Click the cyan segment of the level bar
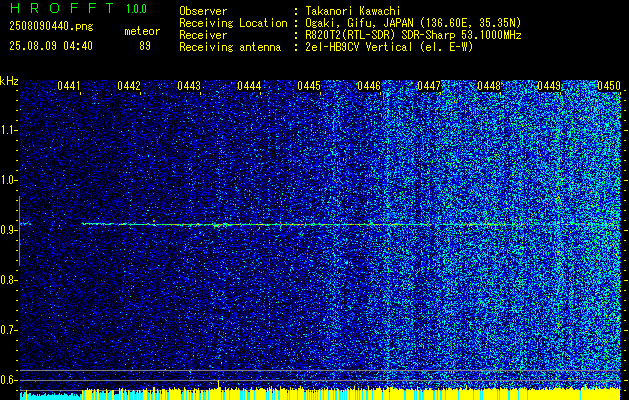 (x=51, y=396)
